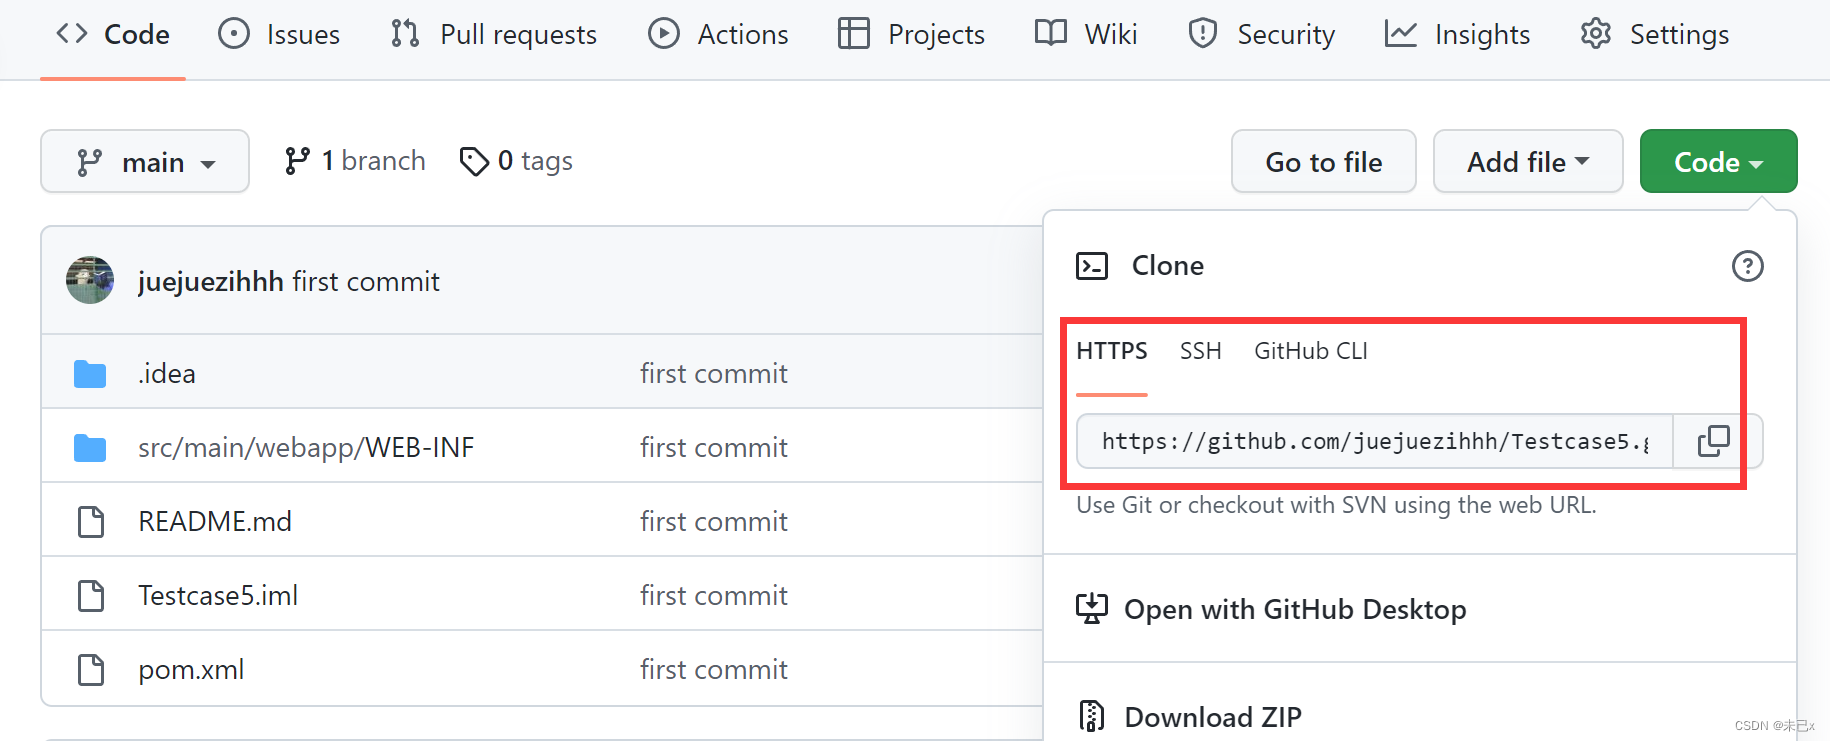Click Open with GitHub Desktop

tap(1295, 609)
